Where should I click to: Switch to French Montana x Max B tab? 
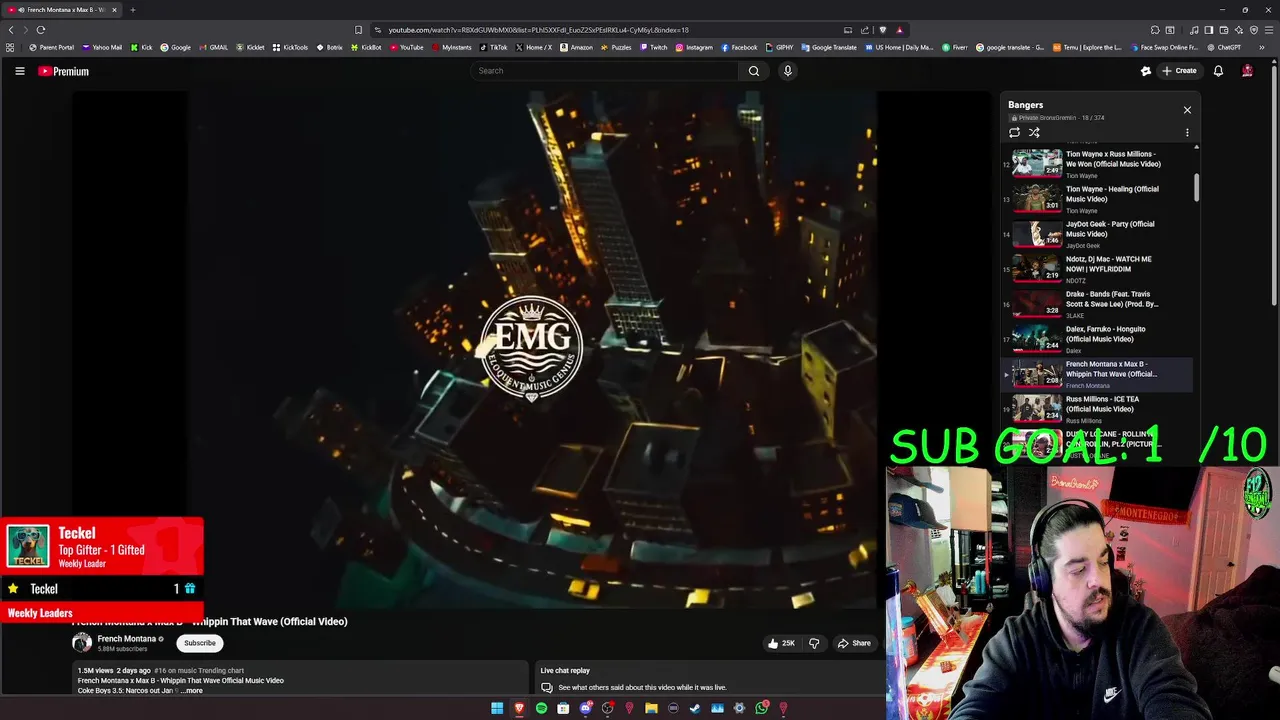(x=62, y=10)
